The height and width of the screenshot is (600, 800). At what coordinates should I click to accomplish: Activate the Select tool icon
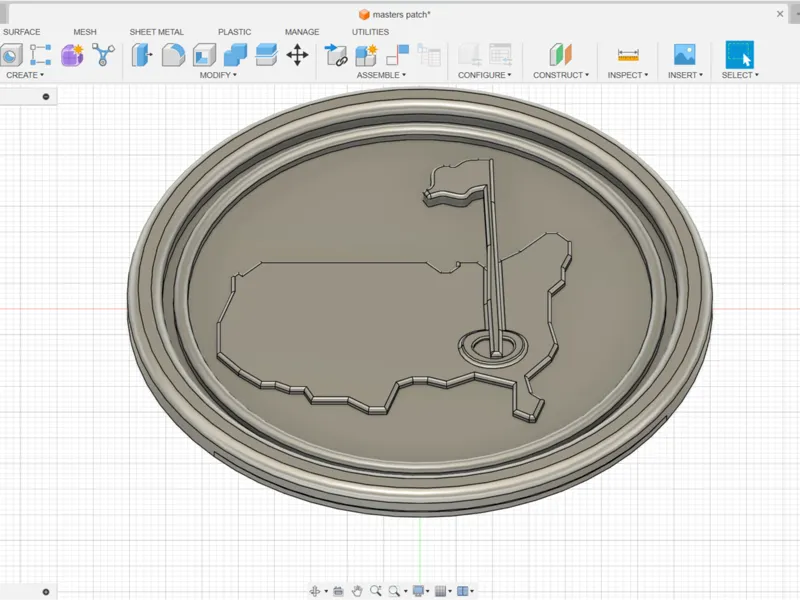[x=739, y=55]
